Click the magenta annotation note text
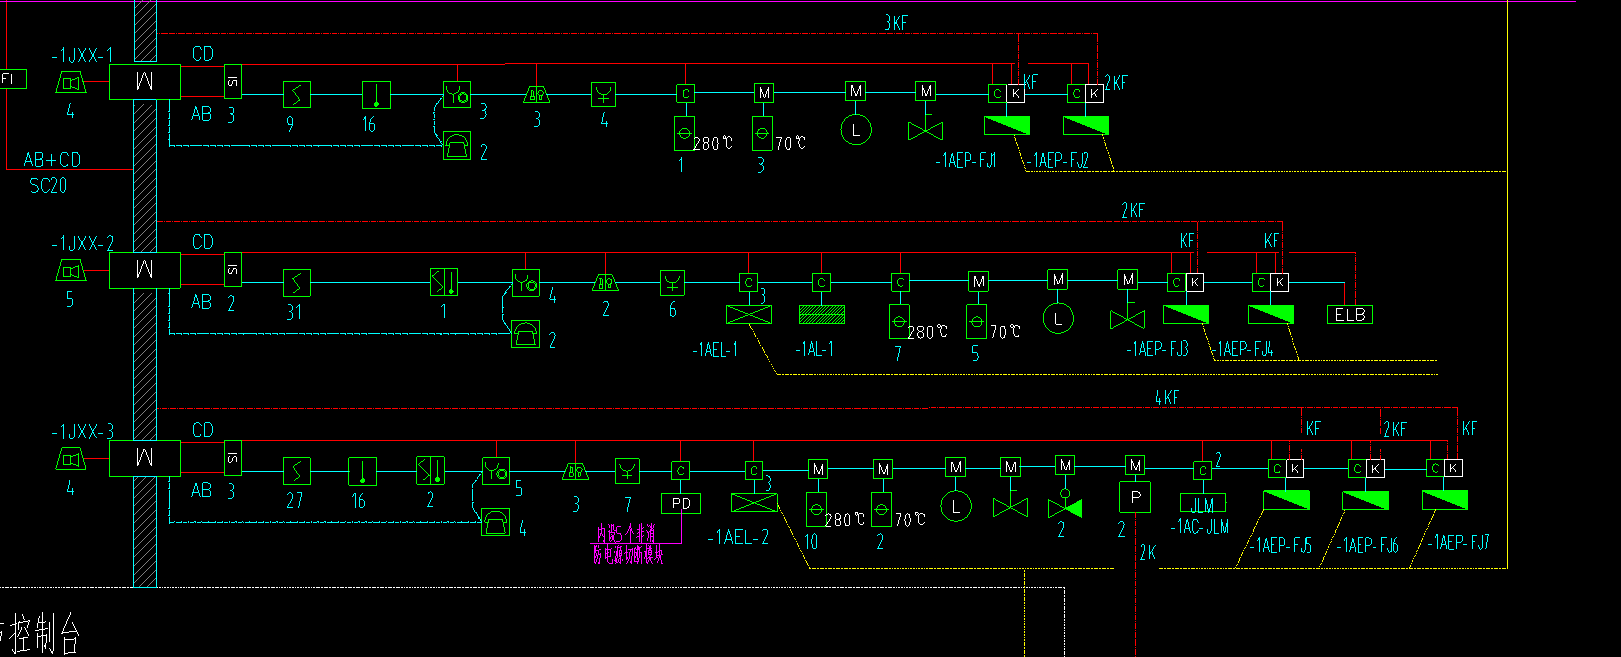 click(x=628, y=544)
